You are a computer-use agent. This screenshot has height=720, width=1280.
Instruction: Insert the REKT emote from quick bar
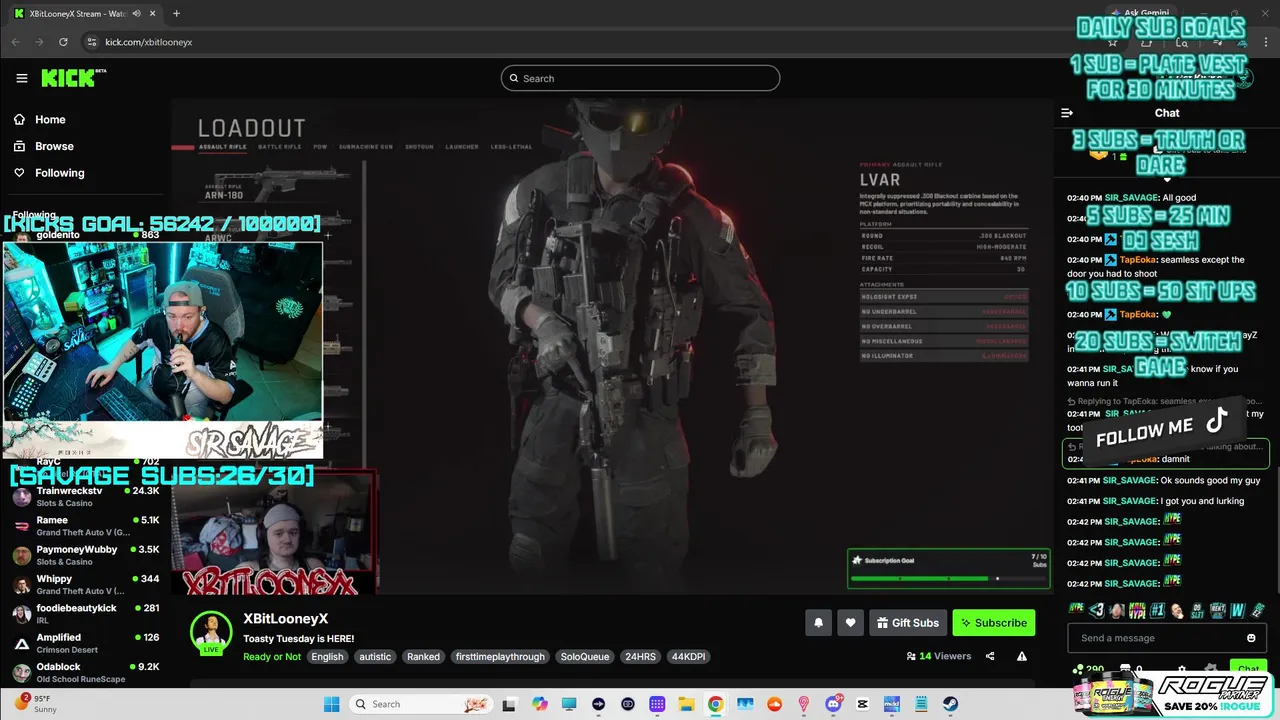1217,609
